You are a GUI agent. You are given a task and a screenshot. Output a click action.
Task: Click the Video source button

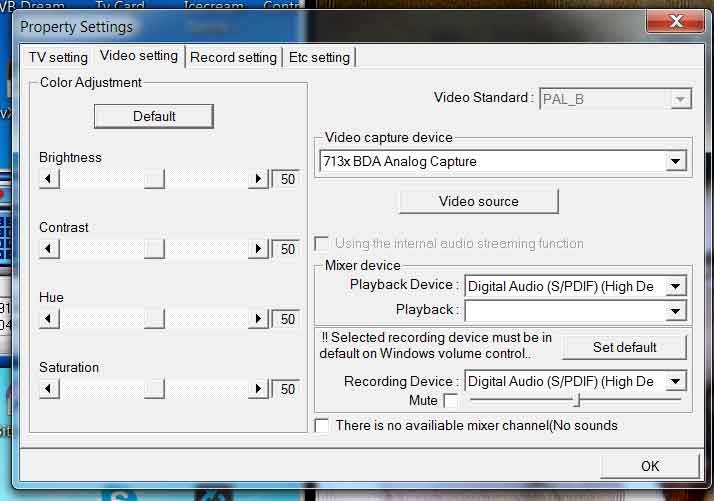pos(478,201)
